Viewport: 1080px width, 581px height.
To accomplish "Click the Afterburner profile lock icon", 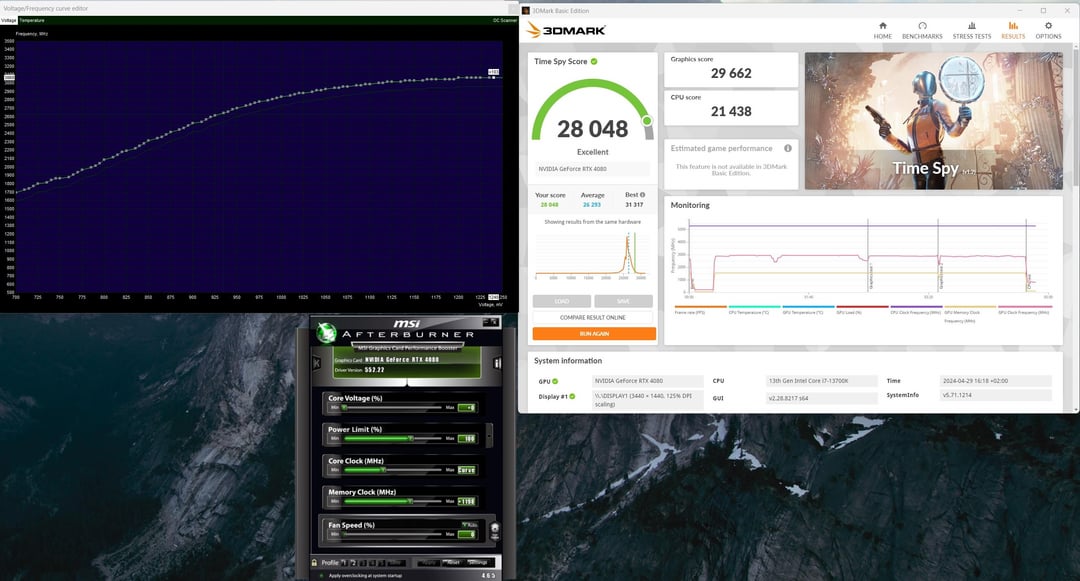I will pyautogui.click(x=314, y=562).
